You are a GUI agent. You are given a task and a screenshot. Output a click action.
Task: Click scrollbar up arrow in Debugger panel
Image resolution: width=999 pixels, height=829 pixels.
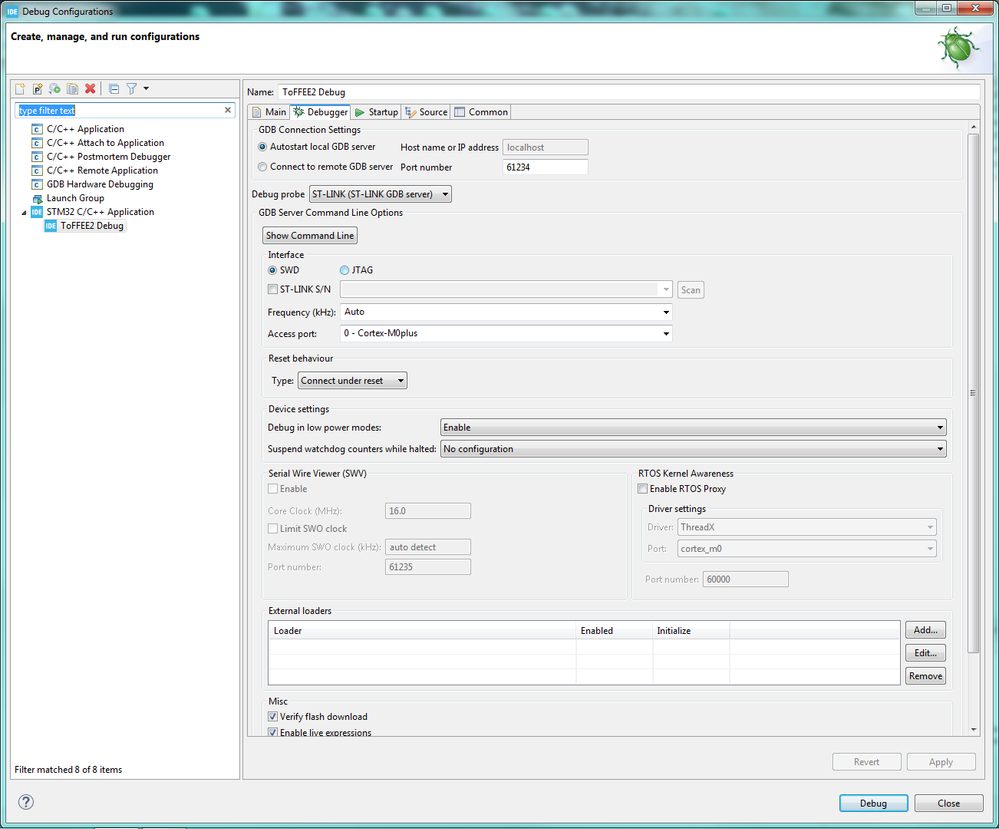(974, 128)
